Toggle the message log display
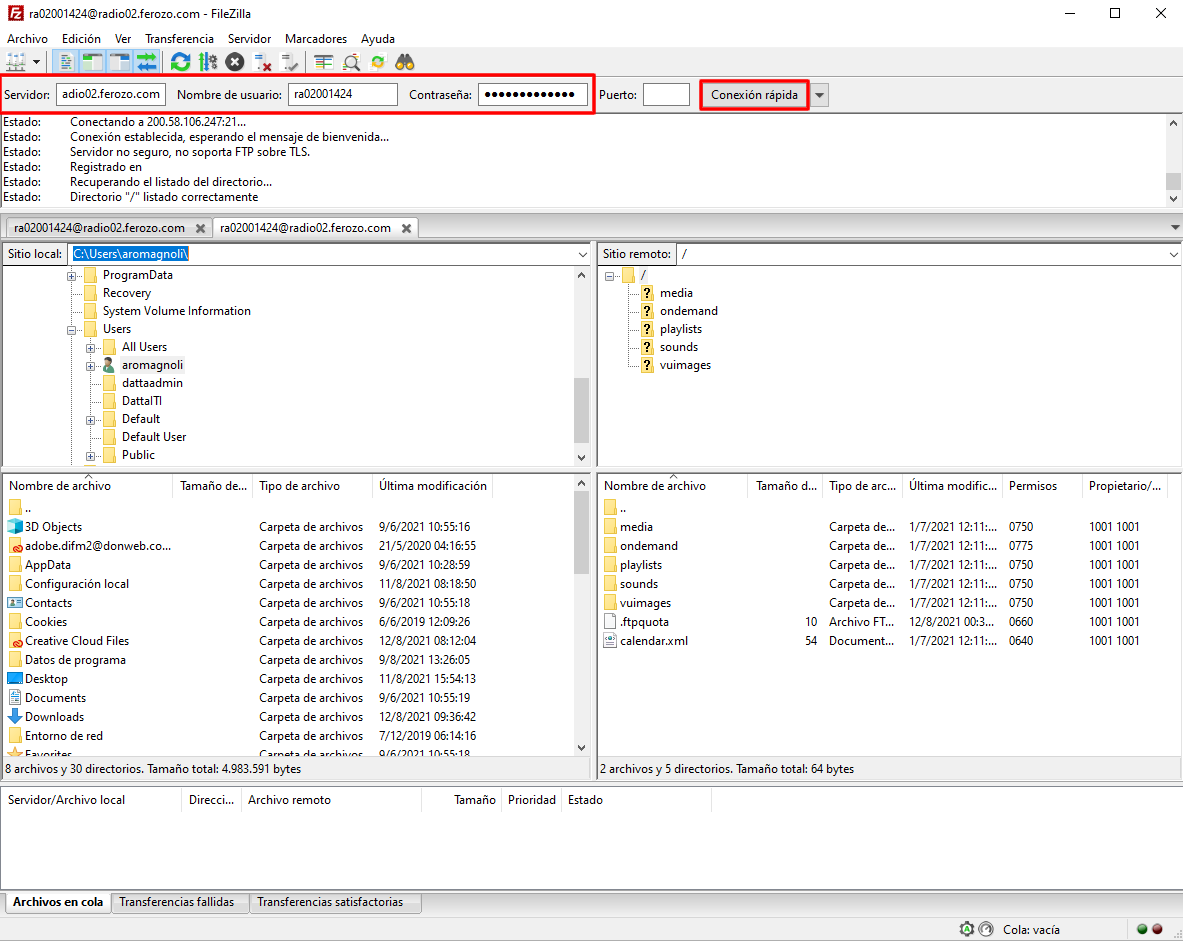Screen dimensions: 1183x941 66,62
